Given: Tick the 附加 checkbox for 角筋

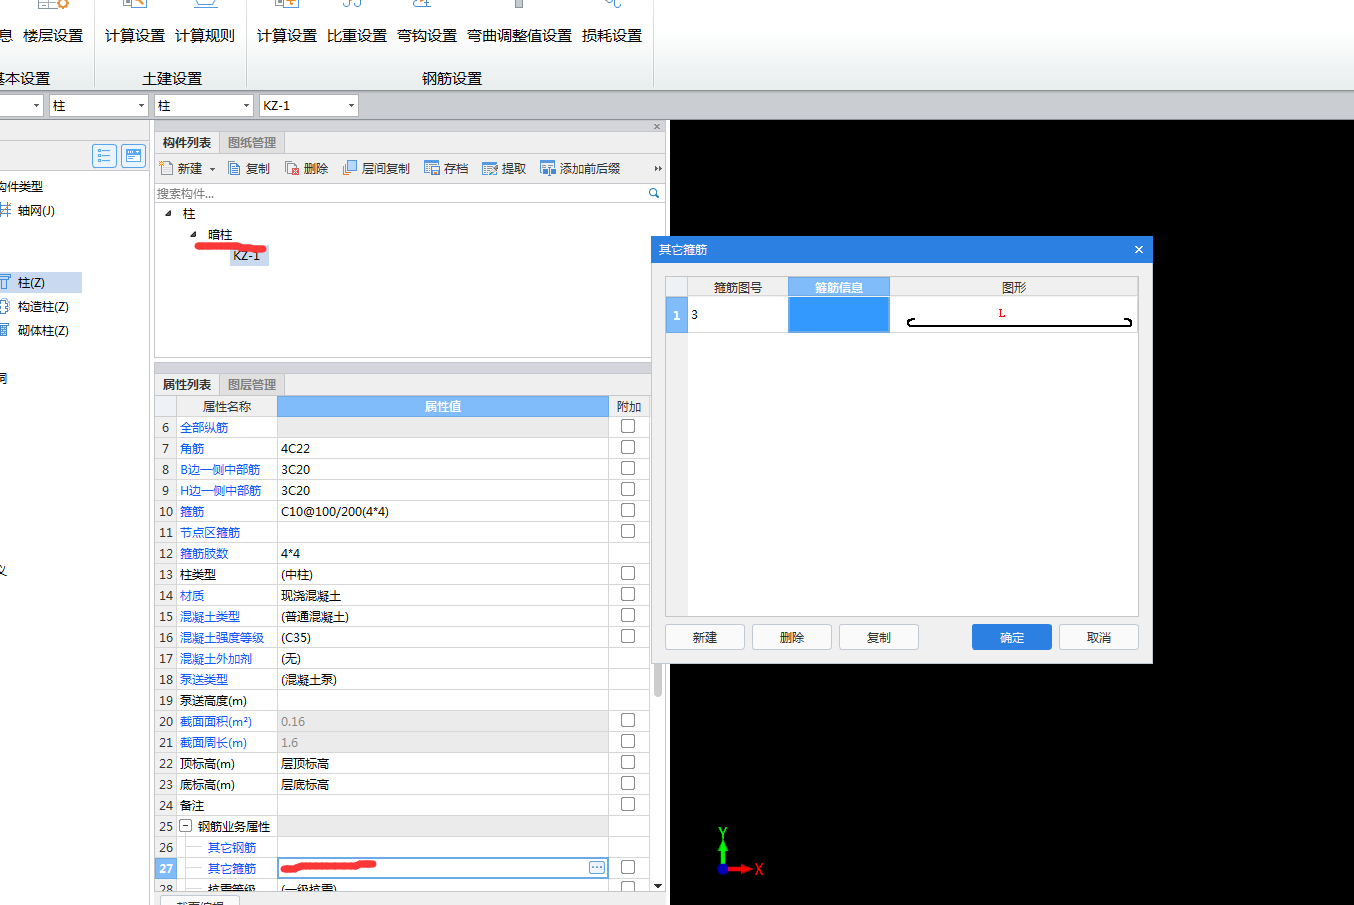Looking at the screenshot, I should pyautogui.click(x=628, y=447).
